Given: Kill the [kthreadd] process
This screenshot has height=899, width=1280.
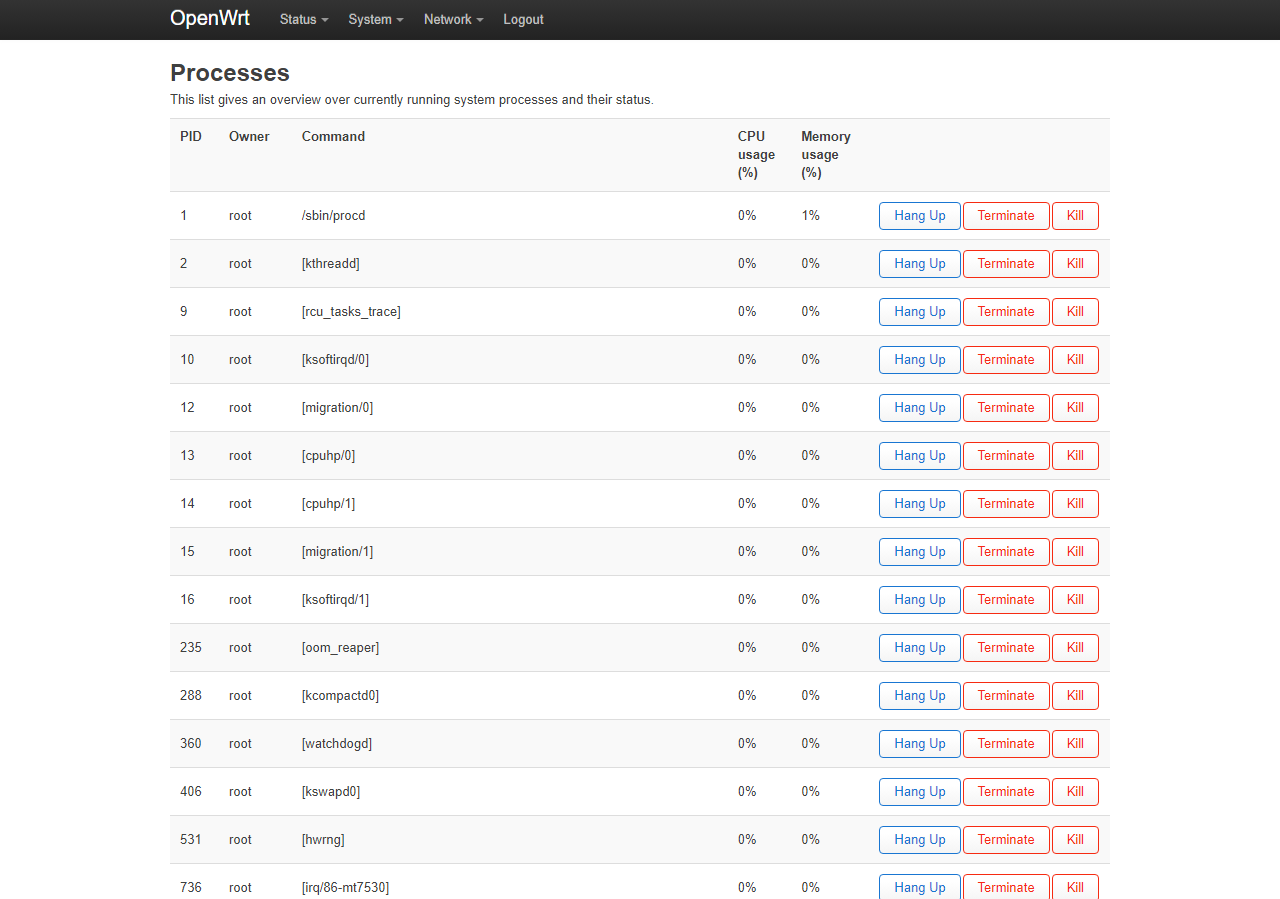Looking at the screenshot, I should click(x=1075, y=264).
